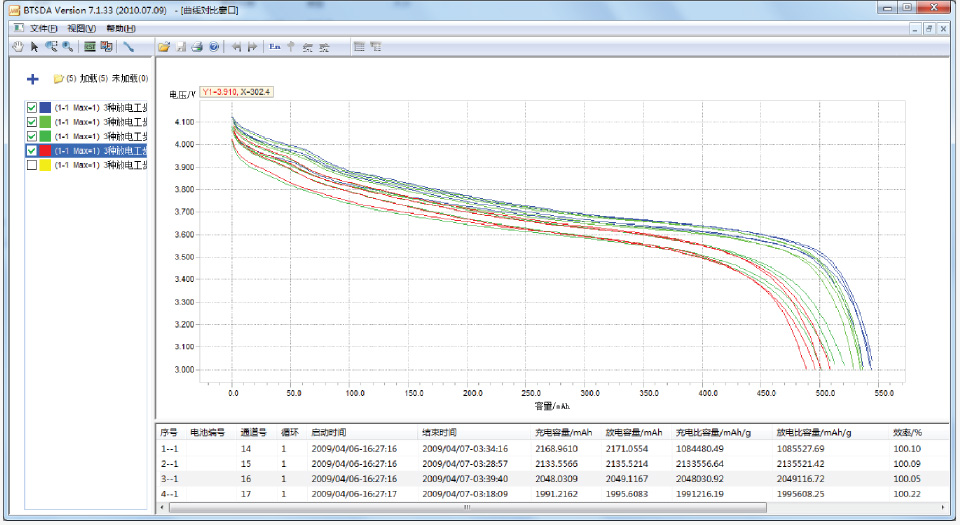Viewport: 960px width, 525px height.
Task: Click the table scrollbar's right arrow
Action: pyautogui.click(x=943, y=508)
